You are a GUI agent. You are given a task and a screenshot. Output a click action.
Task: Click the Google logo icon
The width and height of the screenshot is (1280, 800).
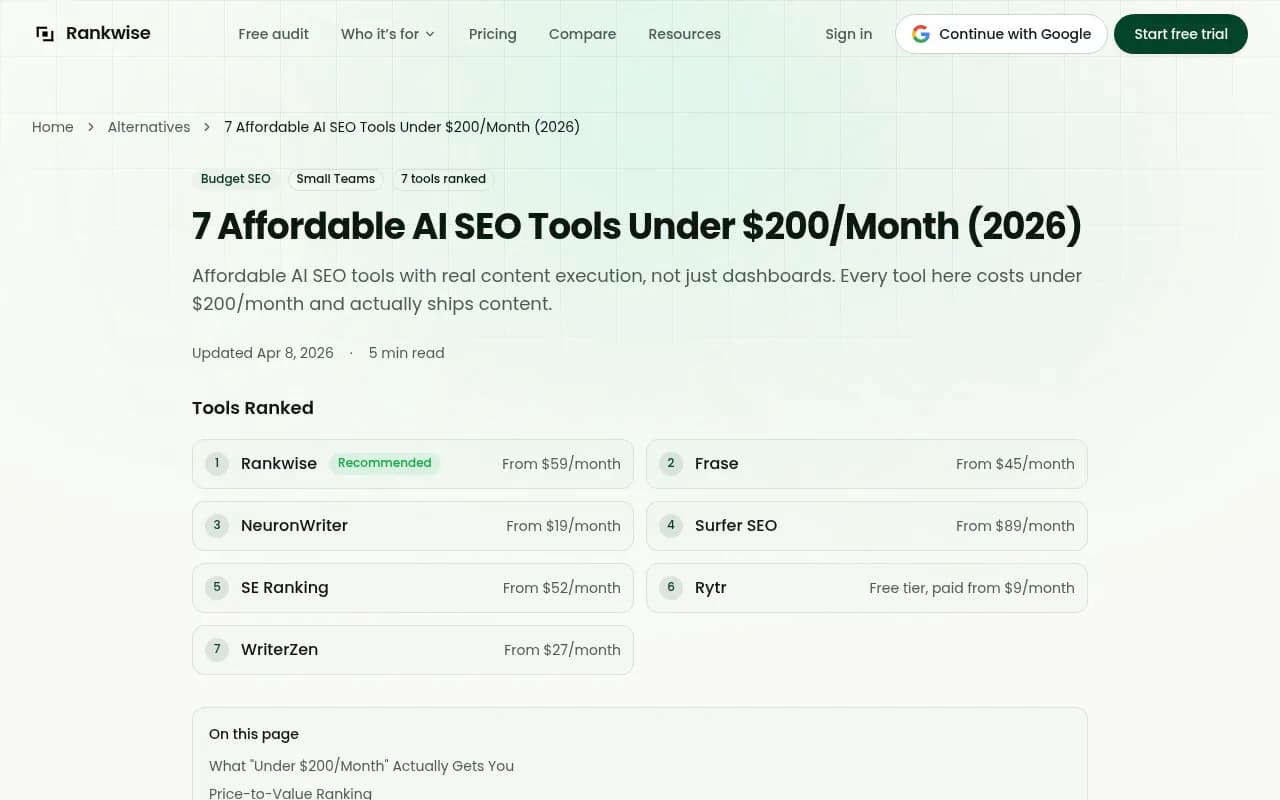point(921,34)
